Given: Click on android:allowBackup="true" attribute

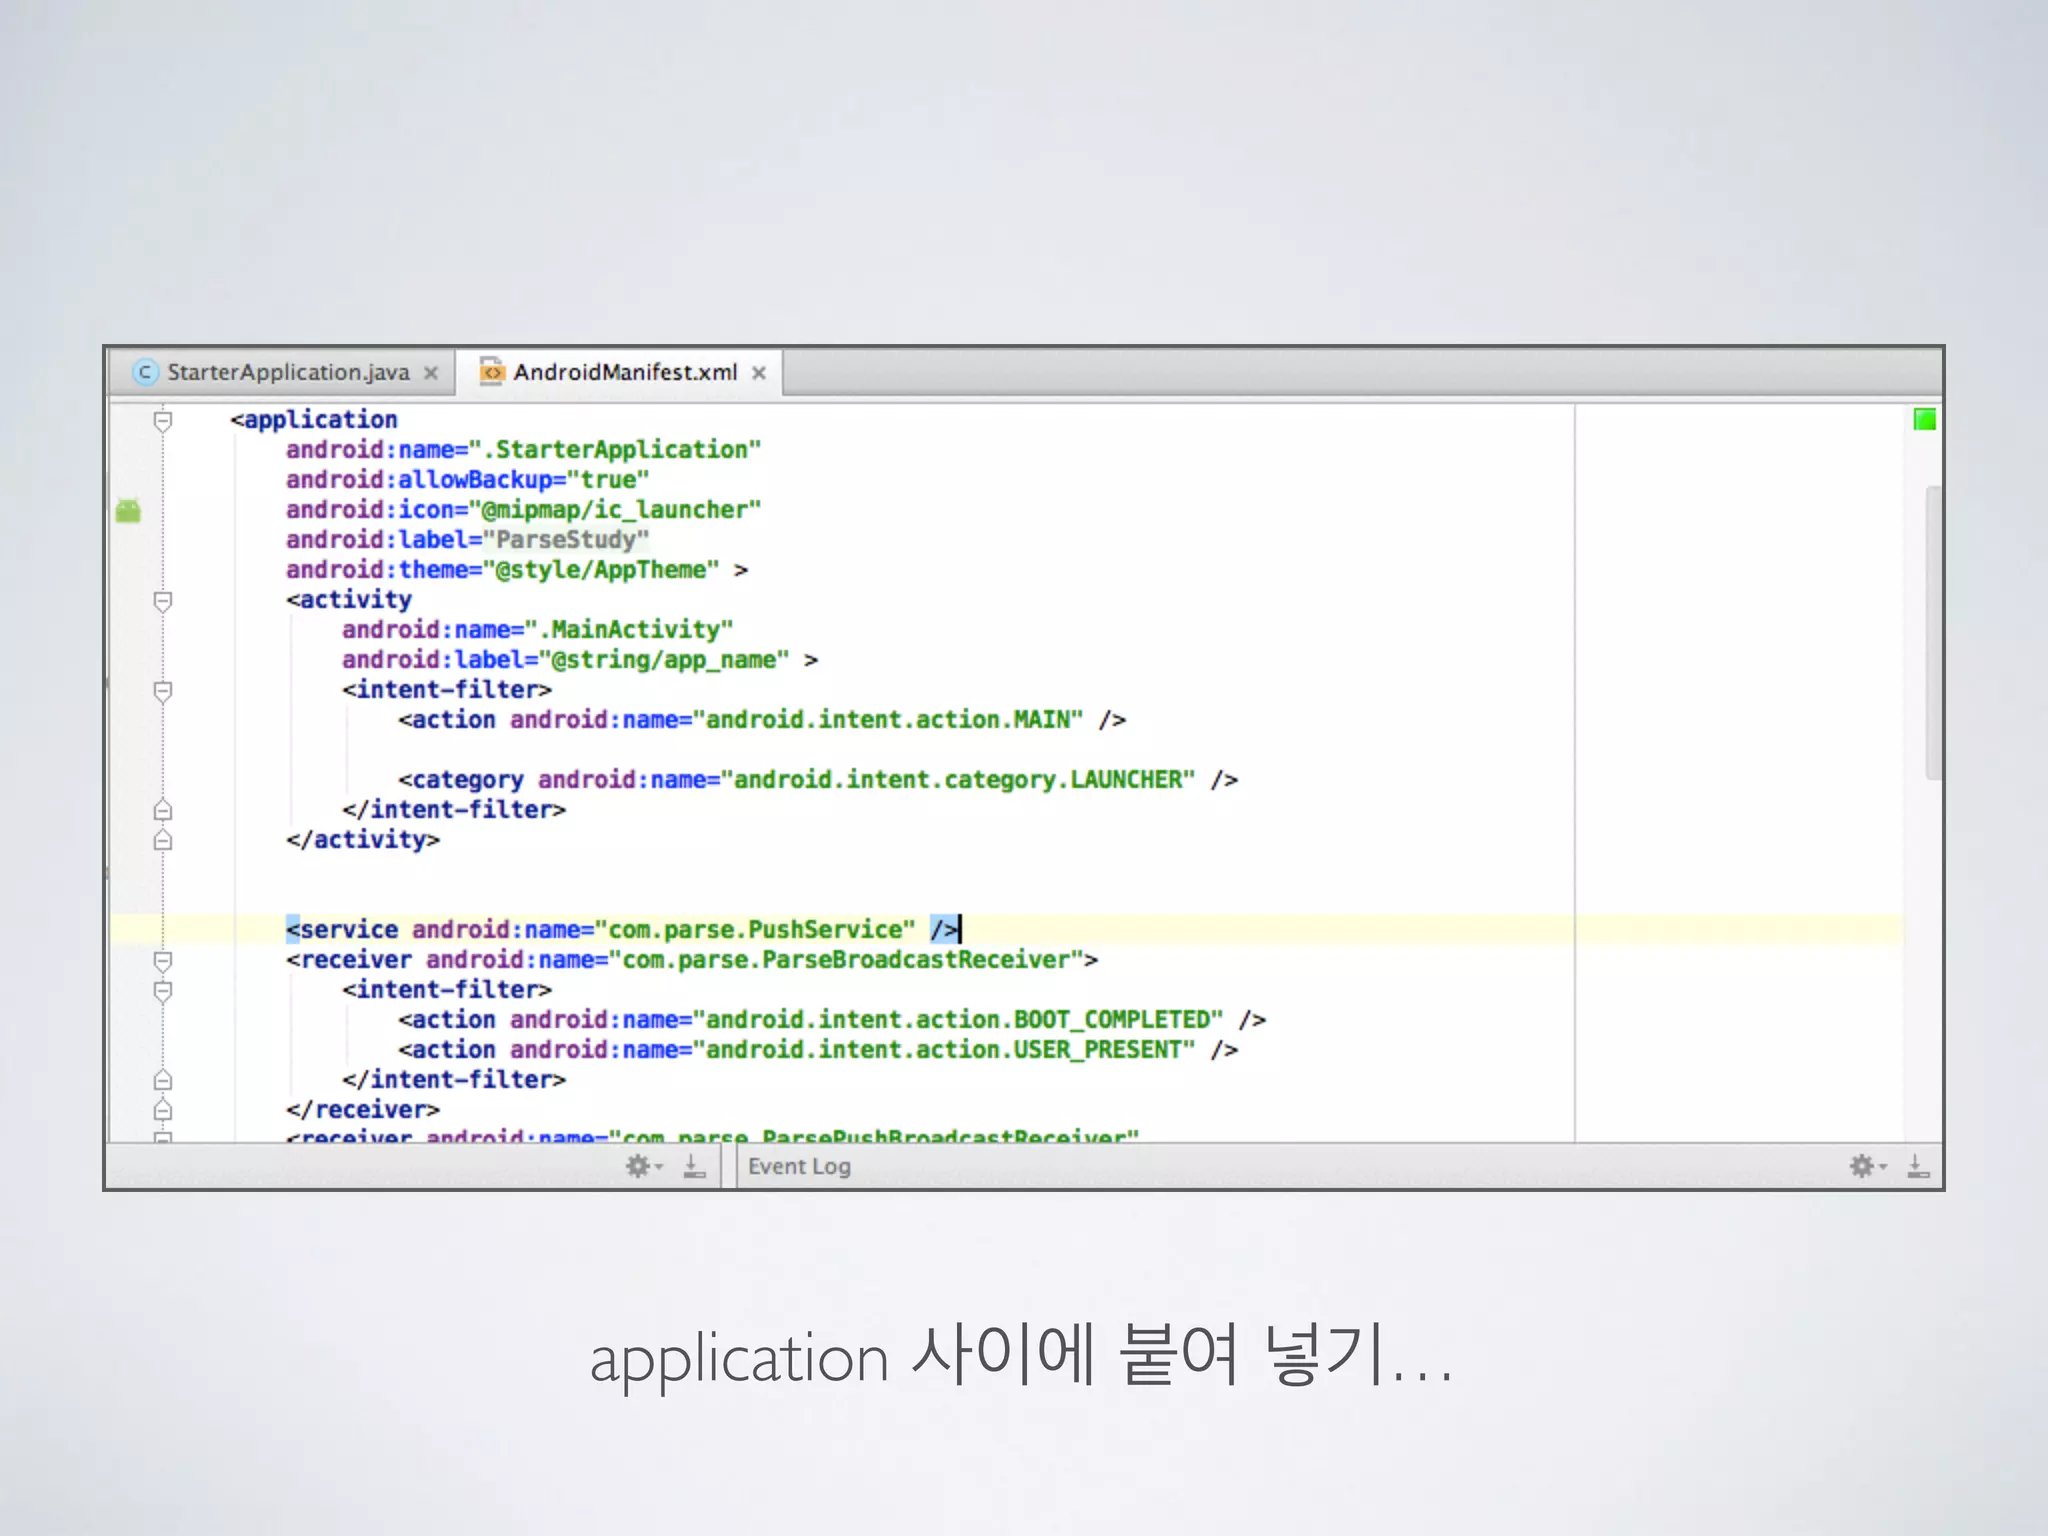Looking at the screenshot, I should coord(468,480).
